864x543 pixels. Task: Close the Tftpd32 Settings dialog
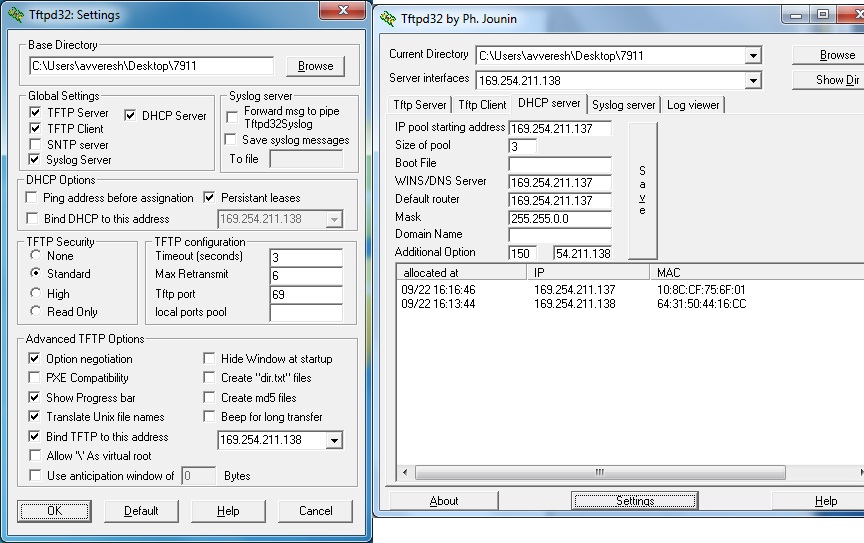point(343,10)
